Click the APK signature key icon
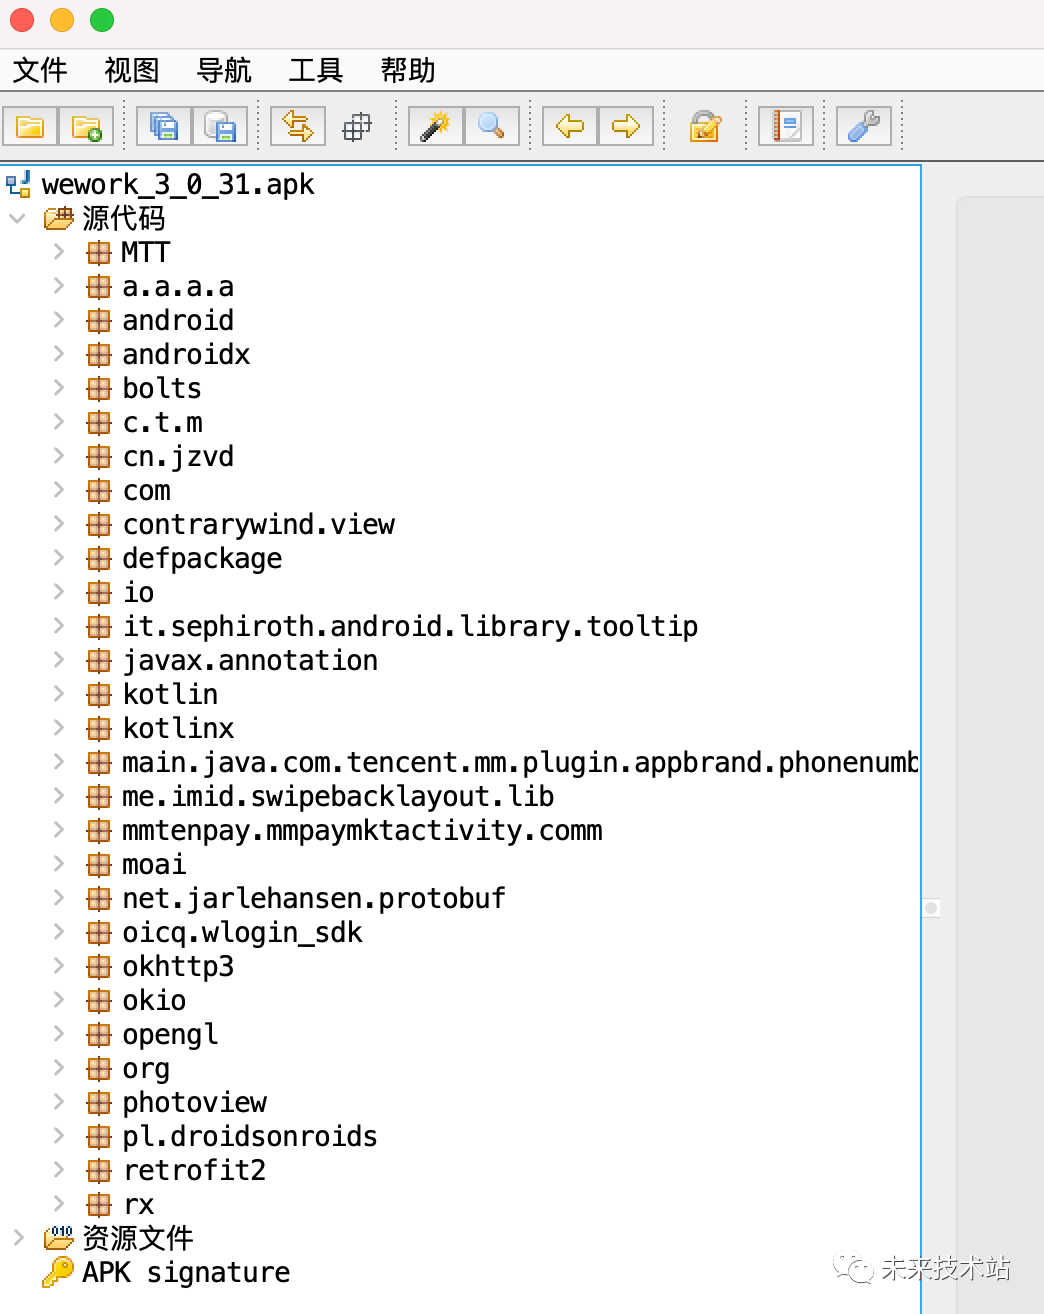Viewport: 1044px width, 1314px height. [x=58, y=1272]
